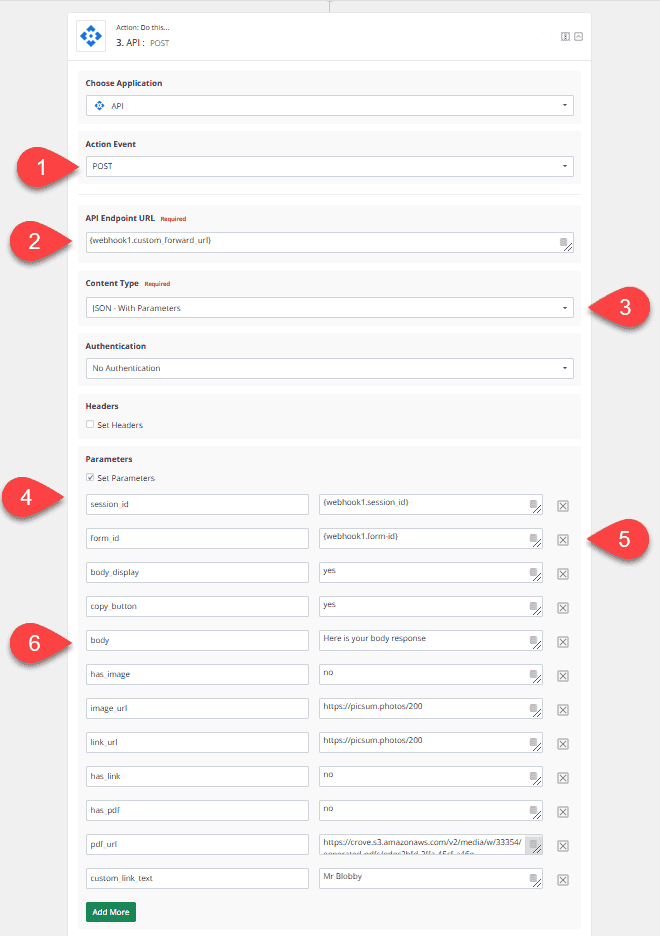Image resolution: width=660 pixels, height=936 pixels.
Task: Click the image_url parameter name field
Action: coord(197,709)
